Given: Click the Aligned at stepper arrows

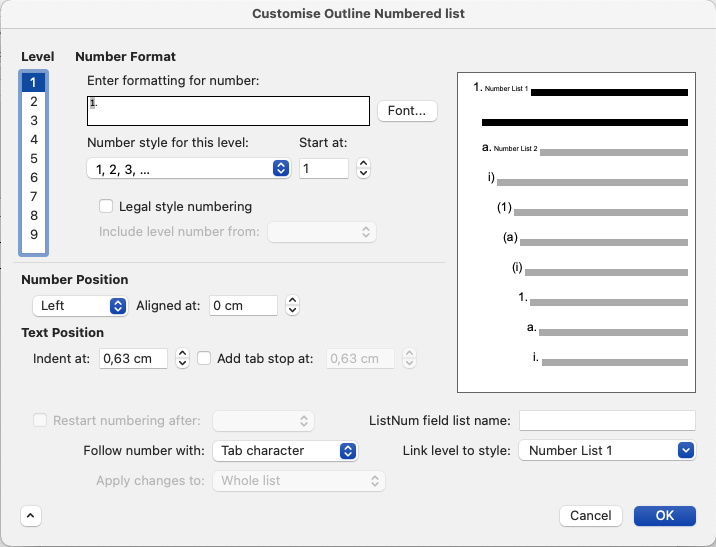Looking at the screenshot, I should (292, 305).
